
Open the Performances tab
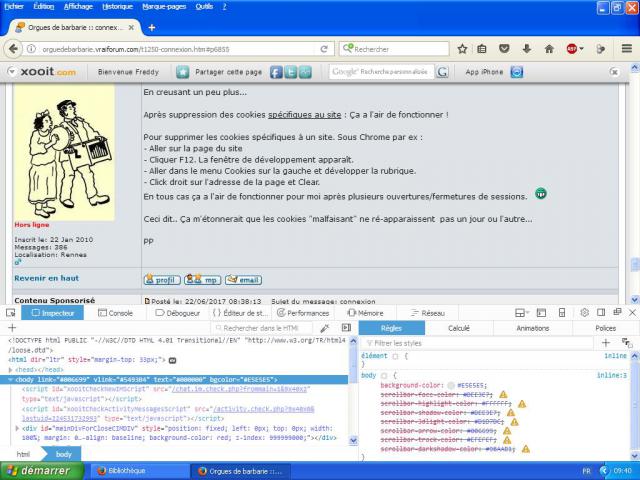click(x=303, y=313)
